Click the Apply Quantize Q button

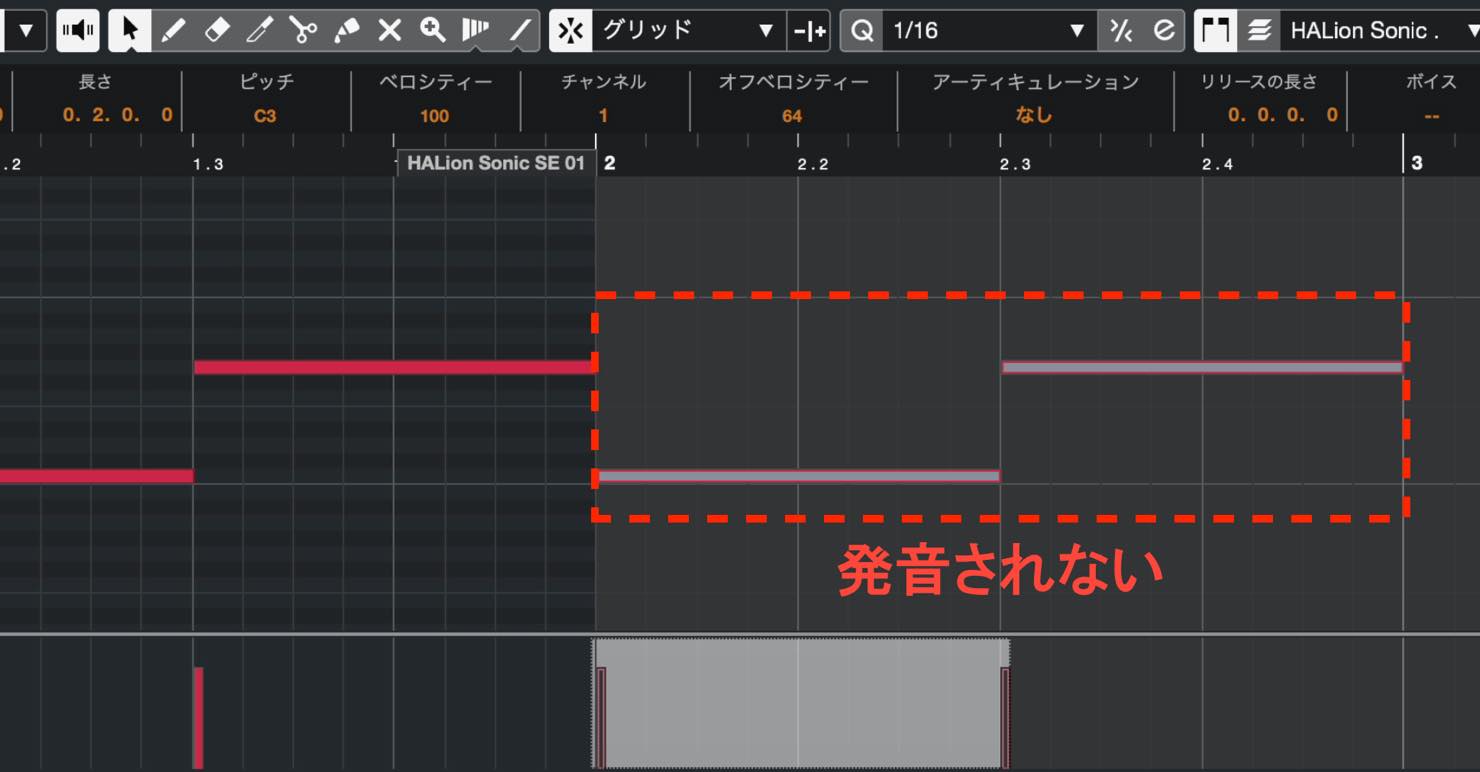pyautogui.click(x=862, y=31)
